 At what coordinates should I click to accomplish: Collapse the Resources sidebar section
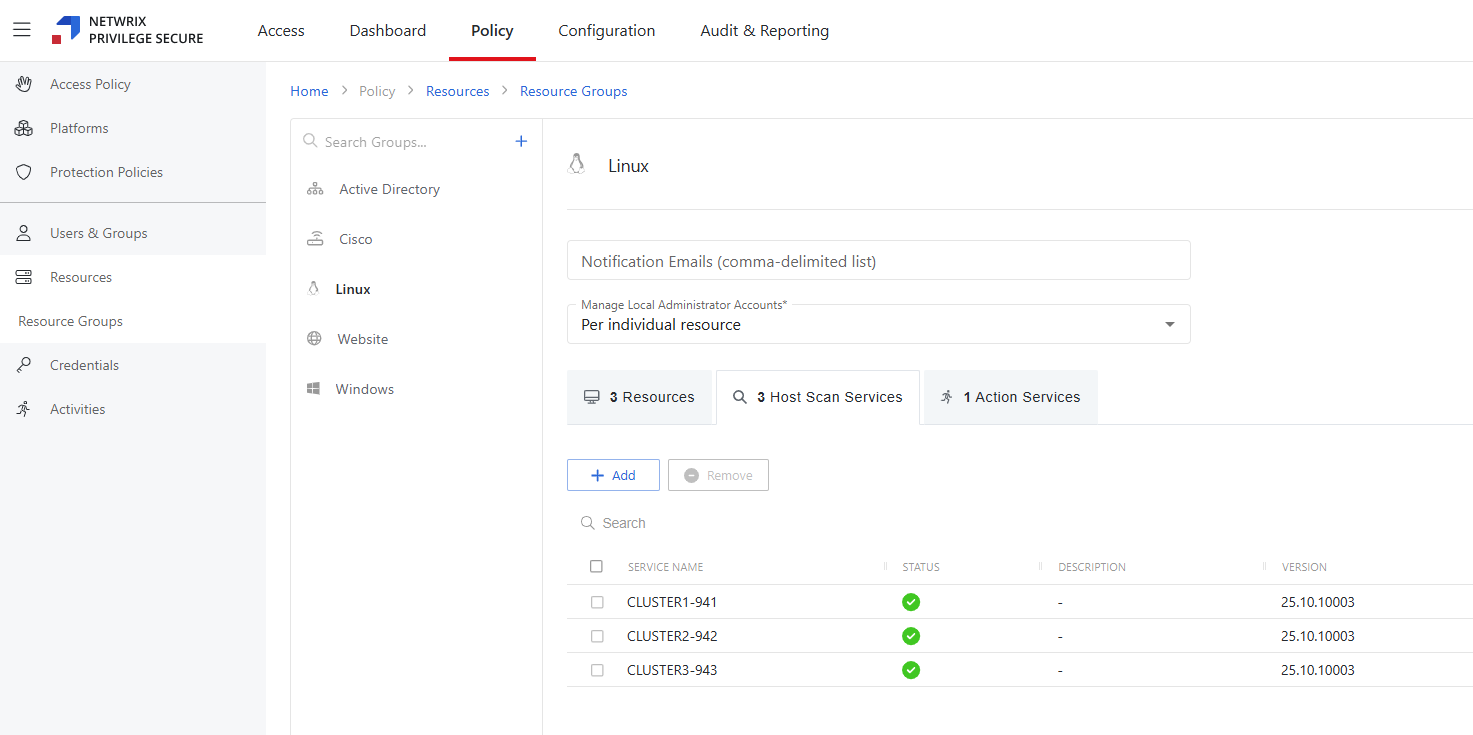pyautogui.click(x=80, y=277)
